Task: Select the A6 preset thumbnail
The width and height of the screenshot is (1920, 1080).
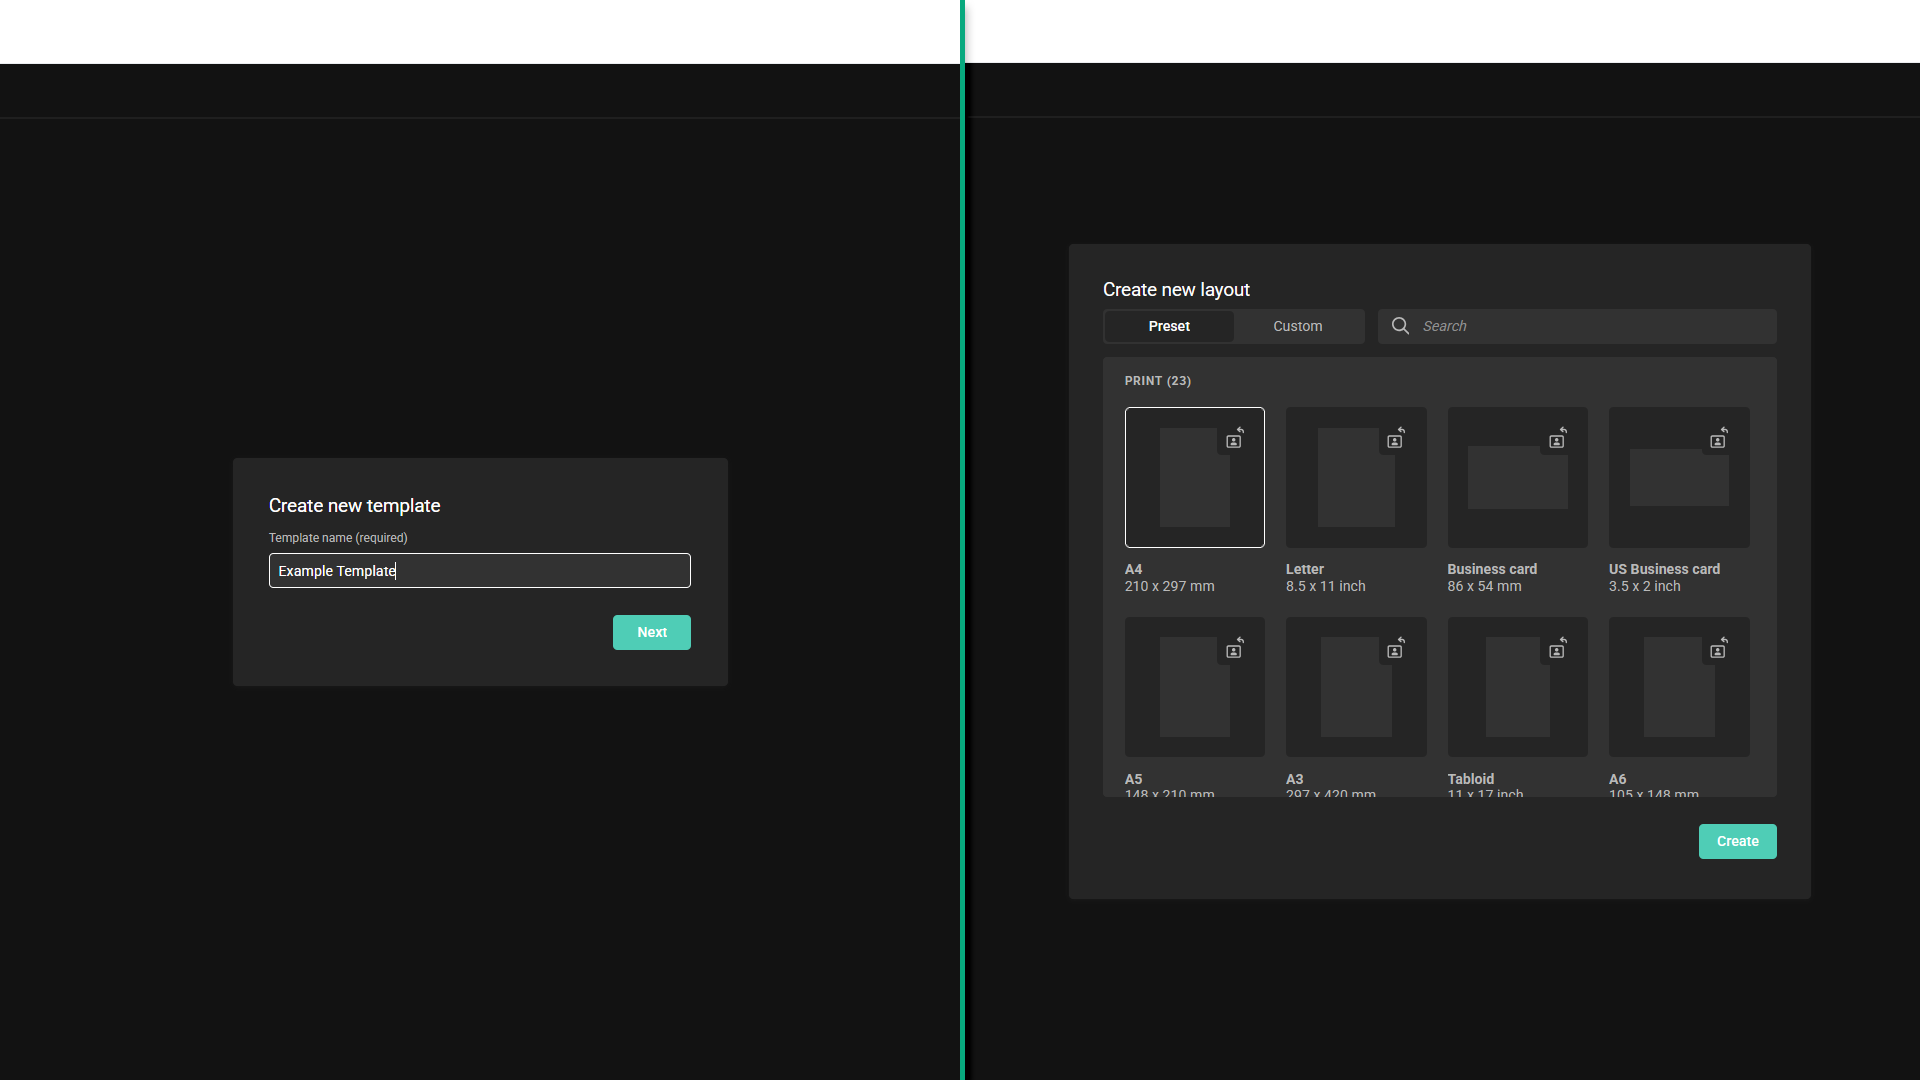Action: coord(1679,687)
